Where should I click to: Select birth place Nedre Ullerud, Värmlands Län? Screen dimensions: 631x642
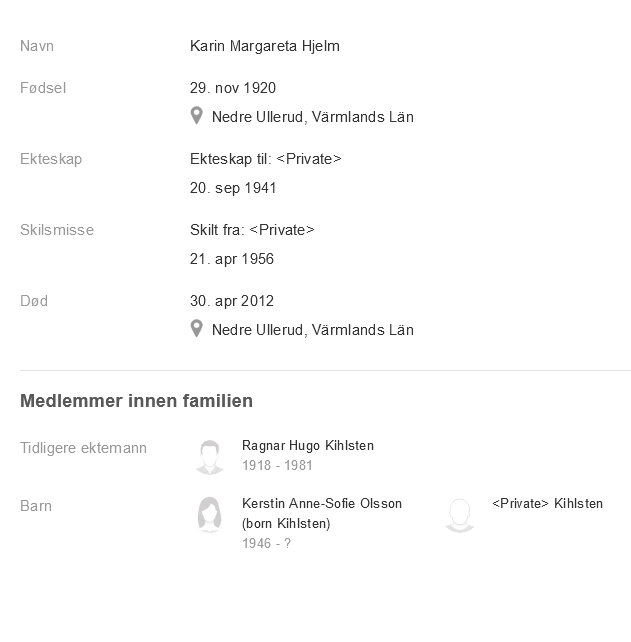click(312, 117)
